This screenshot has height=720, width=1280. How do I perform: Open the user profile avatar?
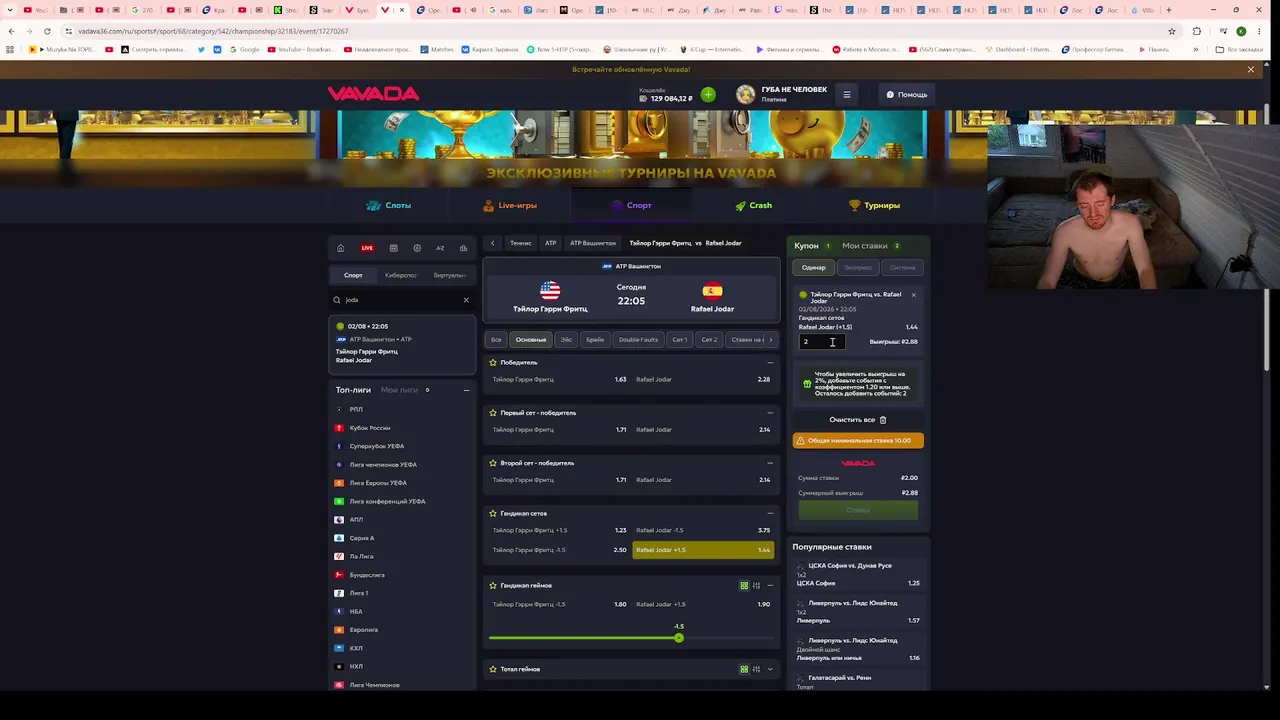click(745, 95)
